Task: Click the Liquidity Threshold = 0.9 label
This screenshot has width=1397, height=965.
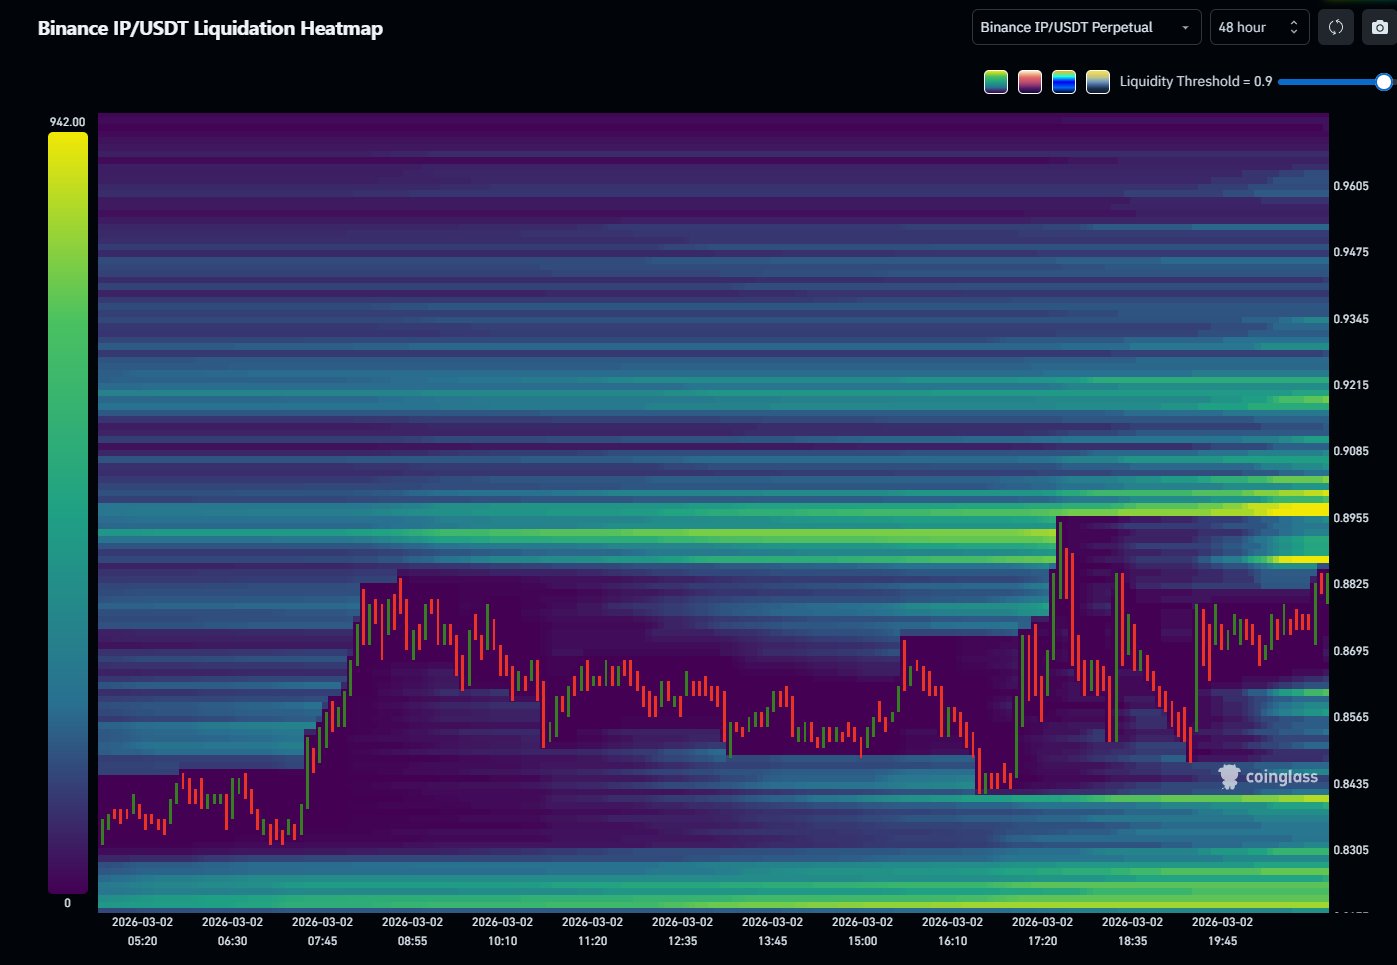Action: click(x=1195, y=82)
